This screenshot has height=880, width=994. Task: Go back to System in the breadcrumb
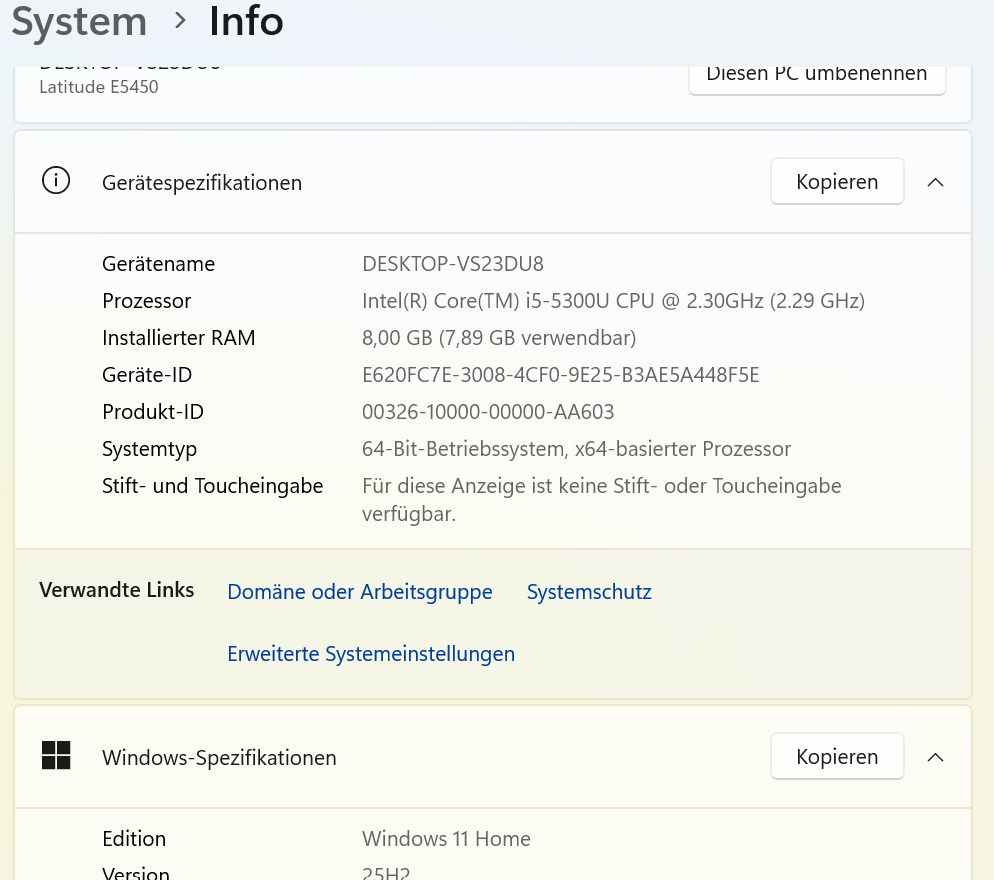coord(79,21)
